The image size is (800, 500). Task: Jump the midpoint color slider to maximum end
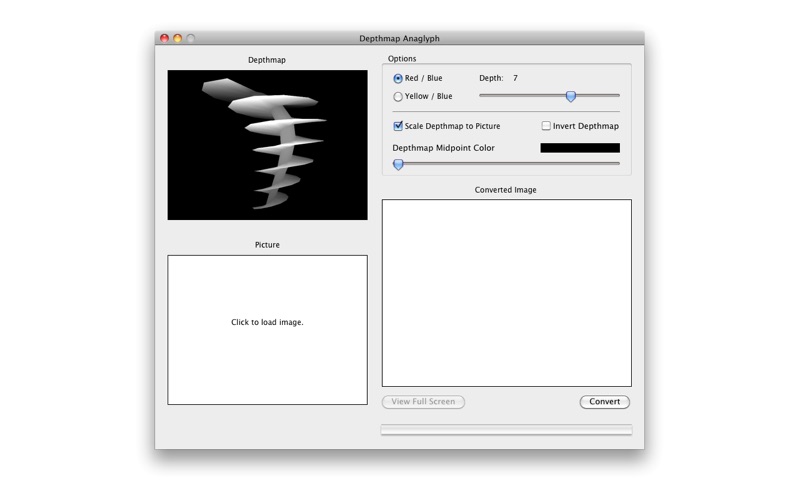coord(618,163)
